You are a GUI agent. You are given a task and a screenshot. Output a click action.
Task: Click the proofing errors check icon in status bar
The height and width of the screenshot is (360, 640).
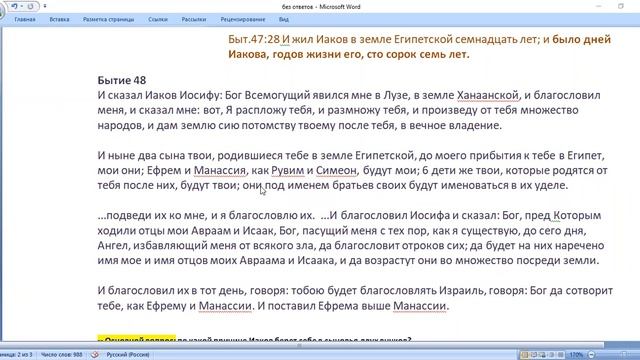(95, 355)
